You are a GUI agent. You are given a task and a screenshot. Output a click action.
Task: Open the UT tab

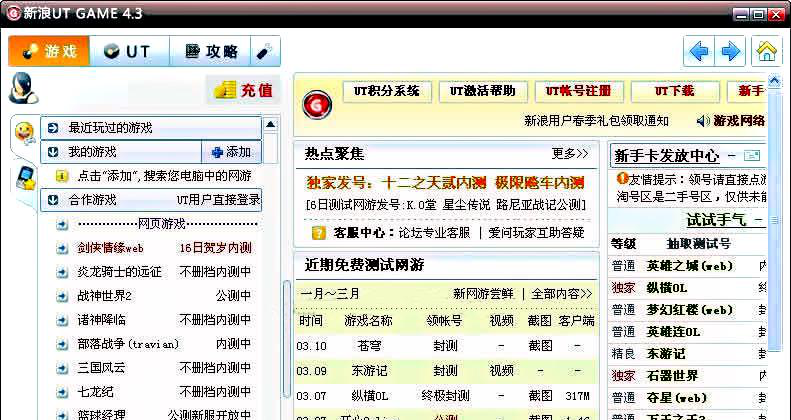pyautogui.click(x=129, y=51)
